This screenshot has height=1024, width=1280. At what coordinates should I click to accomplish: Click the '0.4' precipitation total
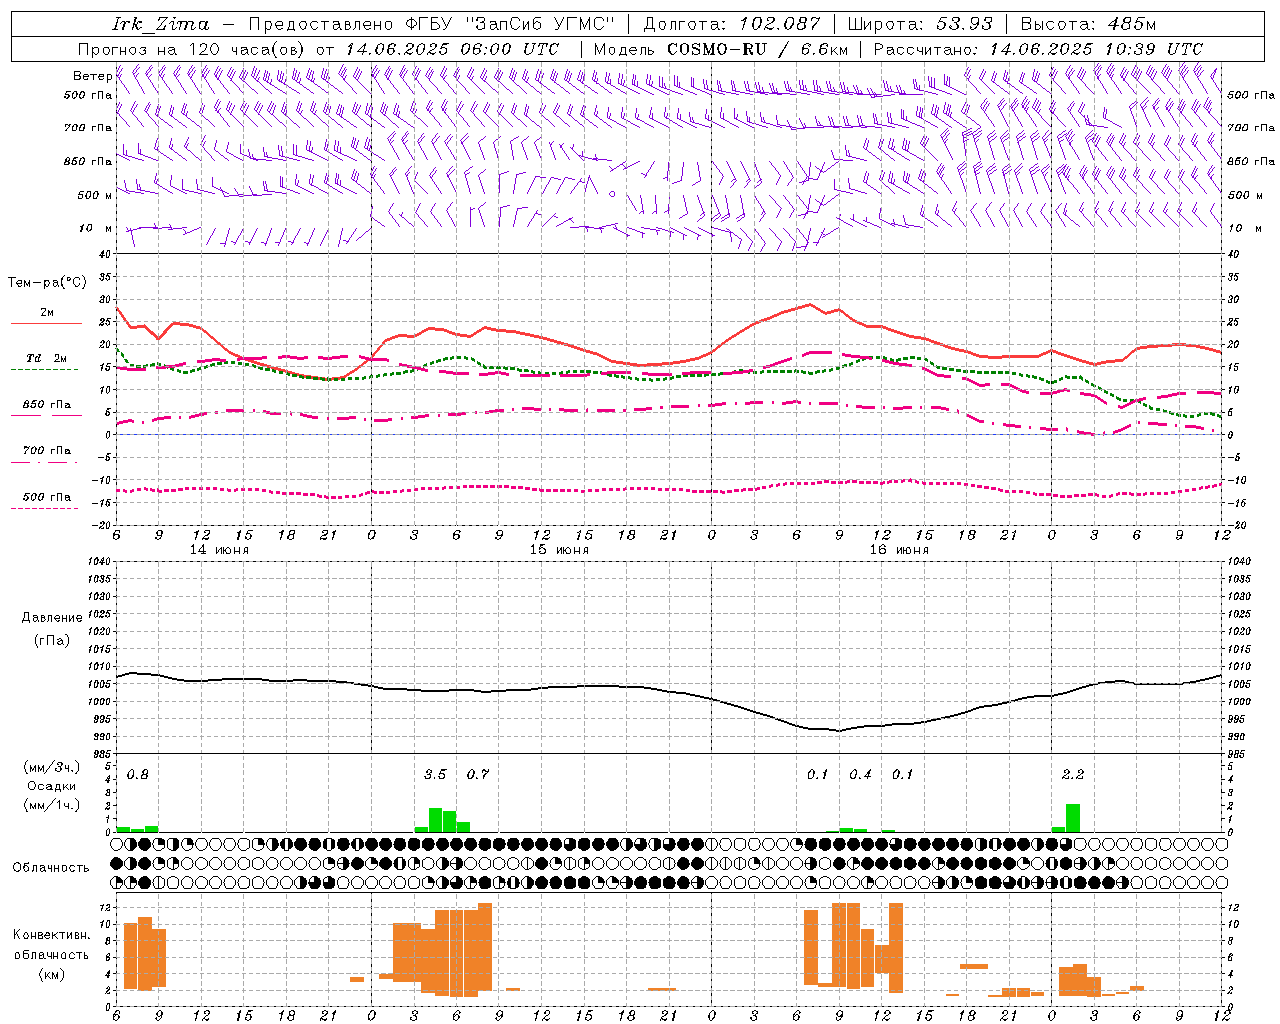(860, 775)
